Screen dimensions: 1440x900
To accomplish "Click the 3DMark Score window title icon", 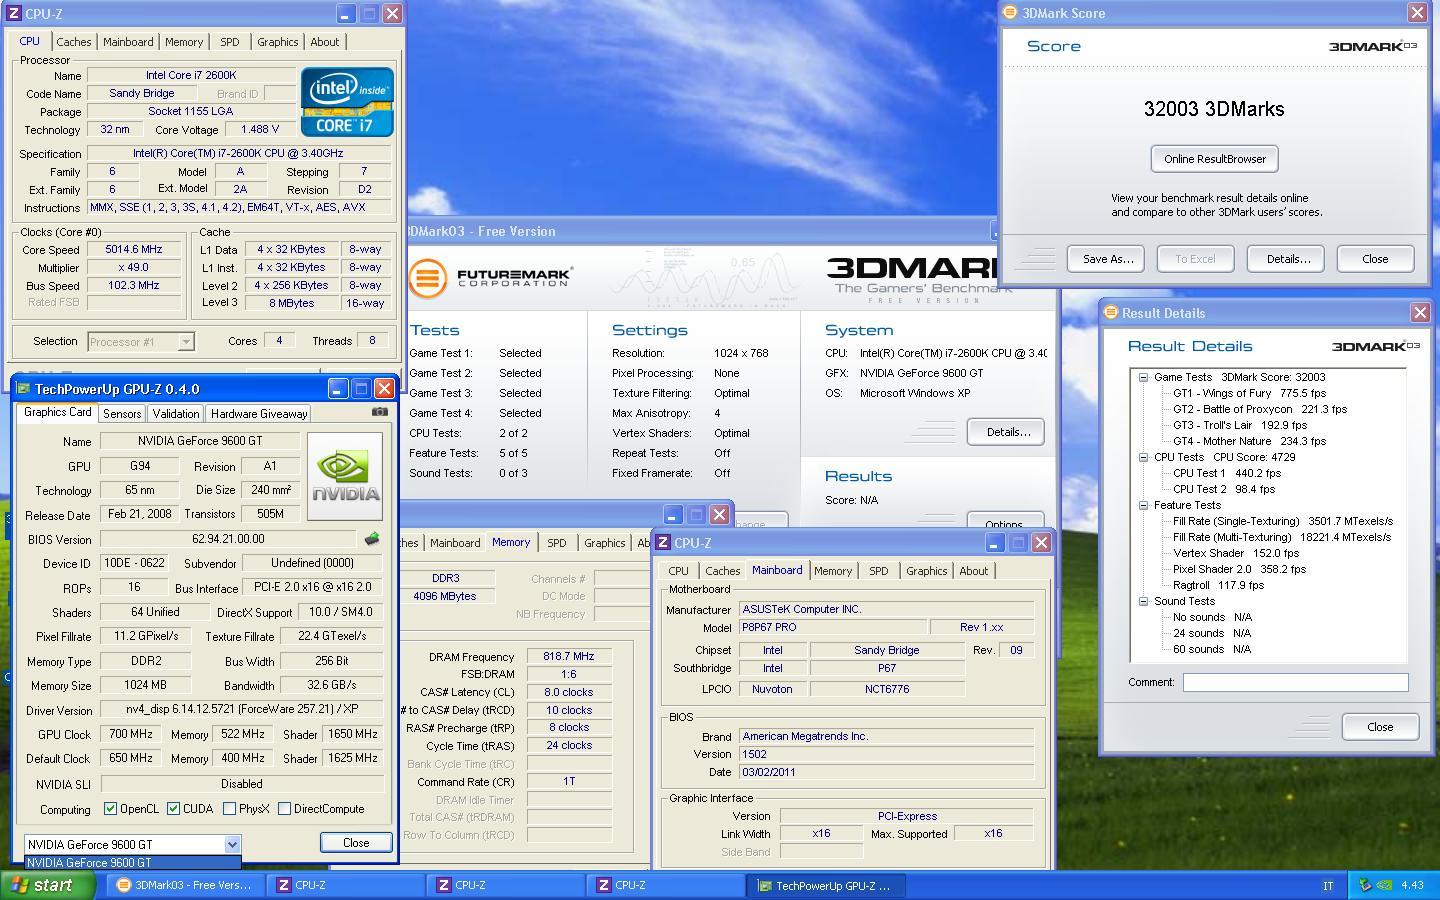I will [1010, 13].
